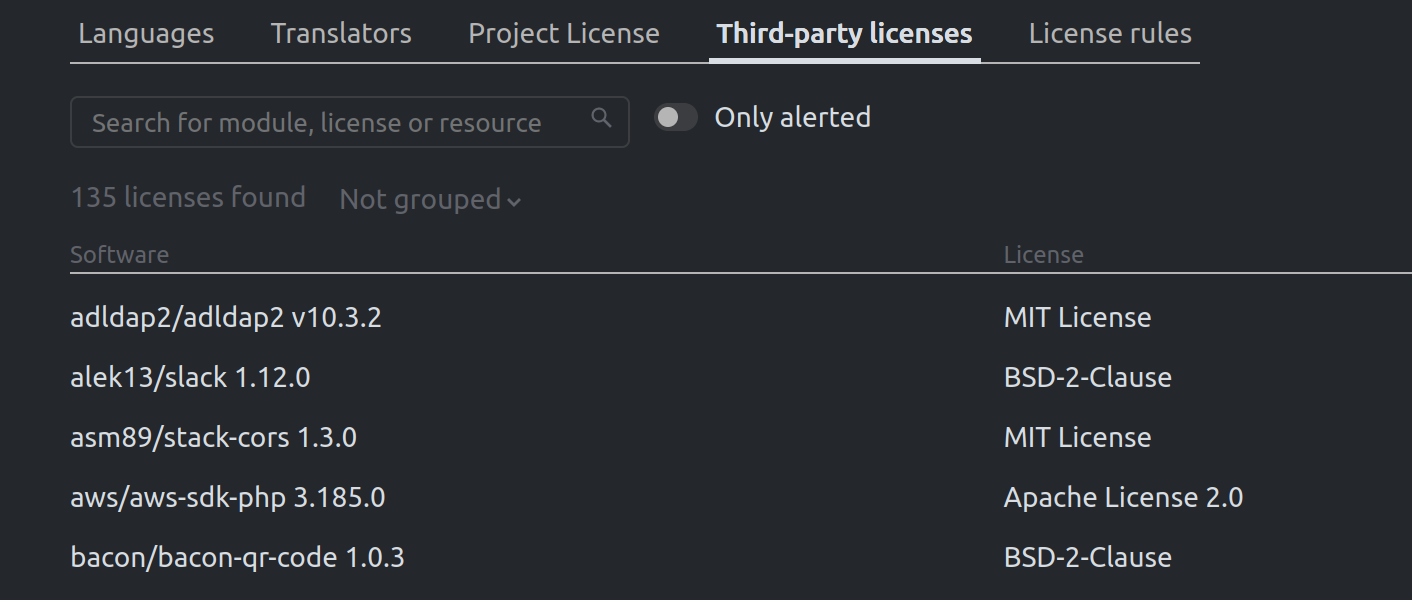The height and width of the screenshot is (600, 1412).
Task: Click the search magnifier icon
Action: 601,118
